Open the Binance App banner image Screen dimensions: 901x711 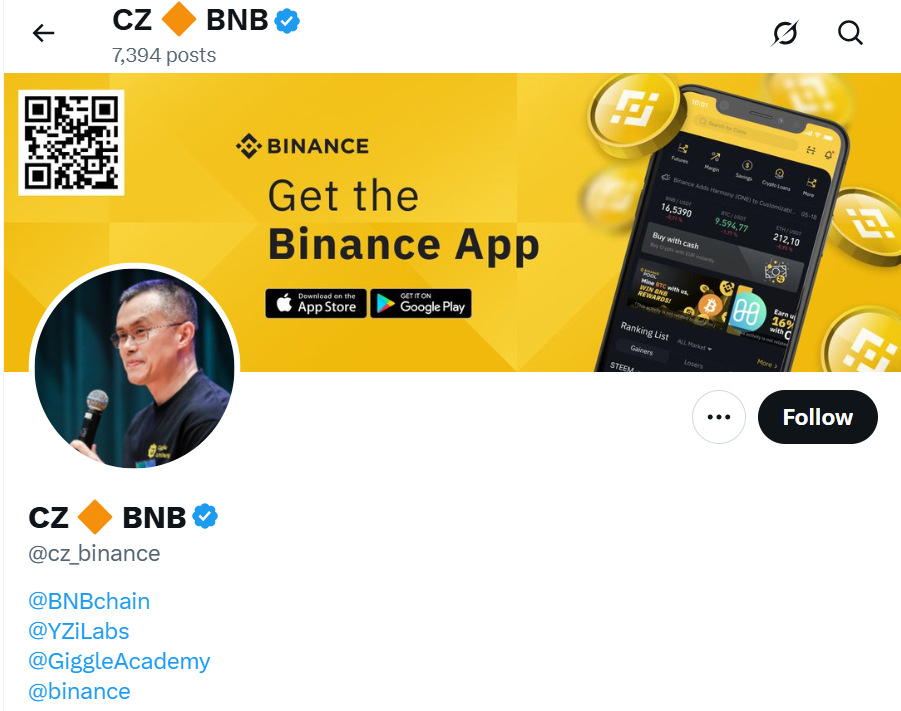pyautogui.click(x=452, y=222)
